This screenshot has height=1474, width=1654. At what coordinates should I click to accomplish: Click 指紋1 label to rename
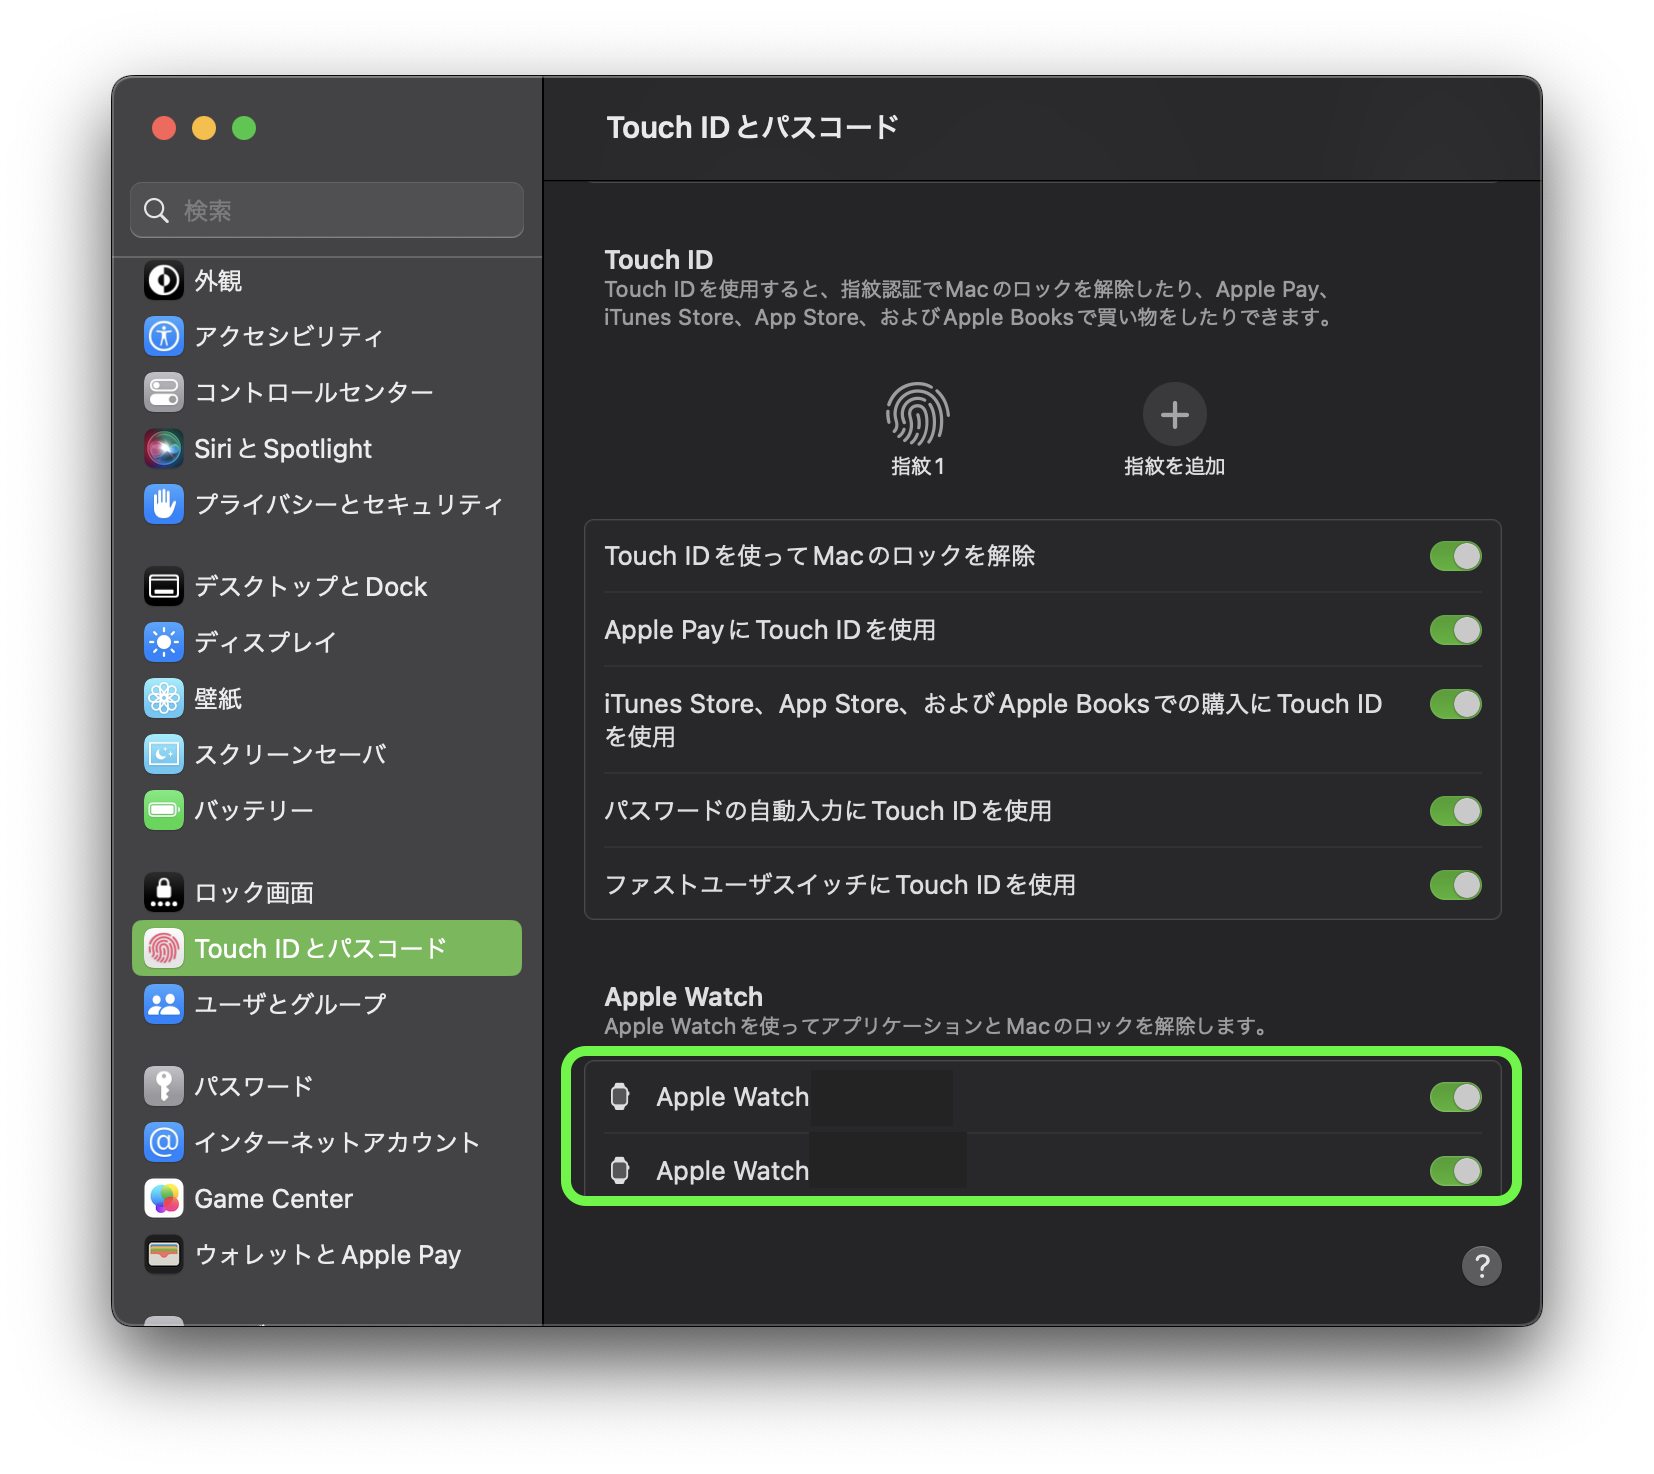917,466
